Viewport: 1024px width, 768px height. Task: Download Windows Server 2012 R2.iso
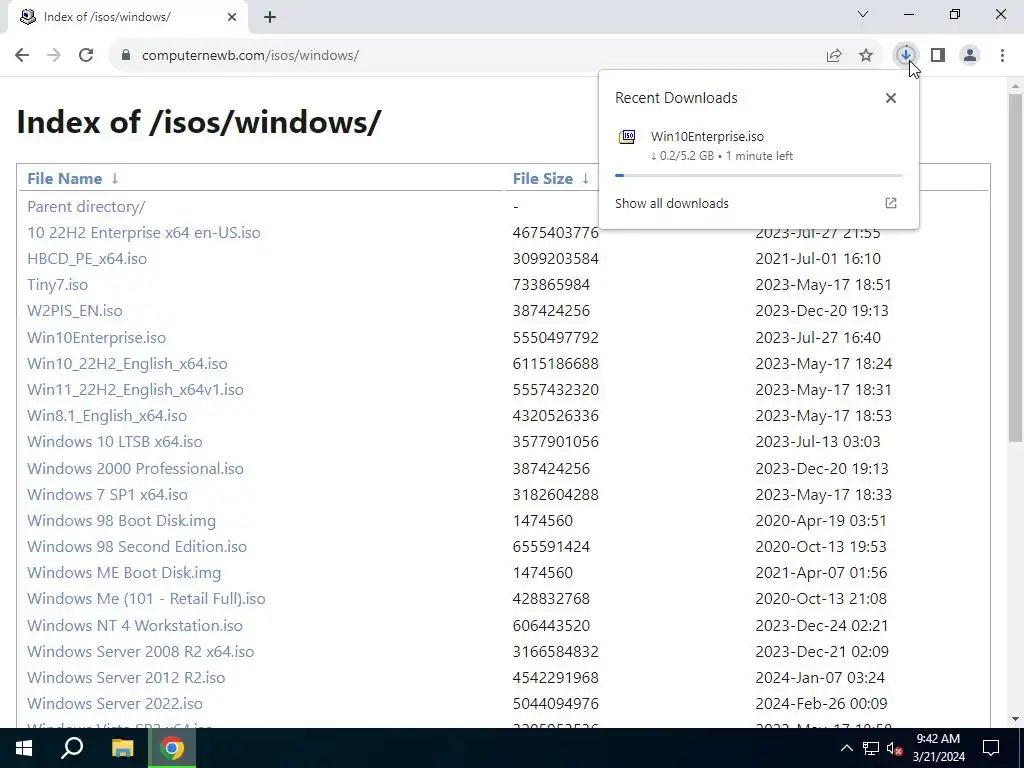click(126, 678)
